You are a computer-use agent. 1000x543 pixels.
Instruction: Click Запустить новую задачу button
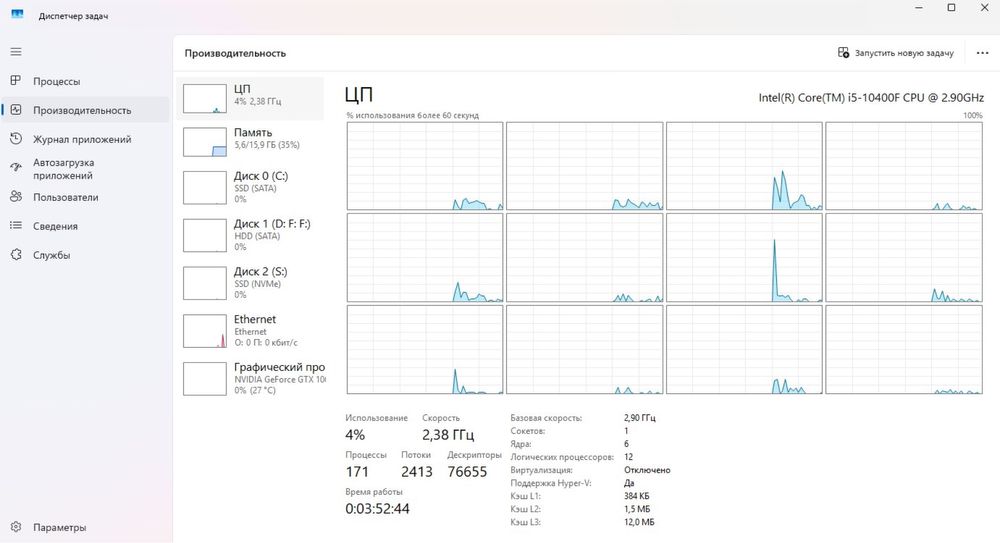pos(895,53)
